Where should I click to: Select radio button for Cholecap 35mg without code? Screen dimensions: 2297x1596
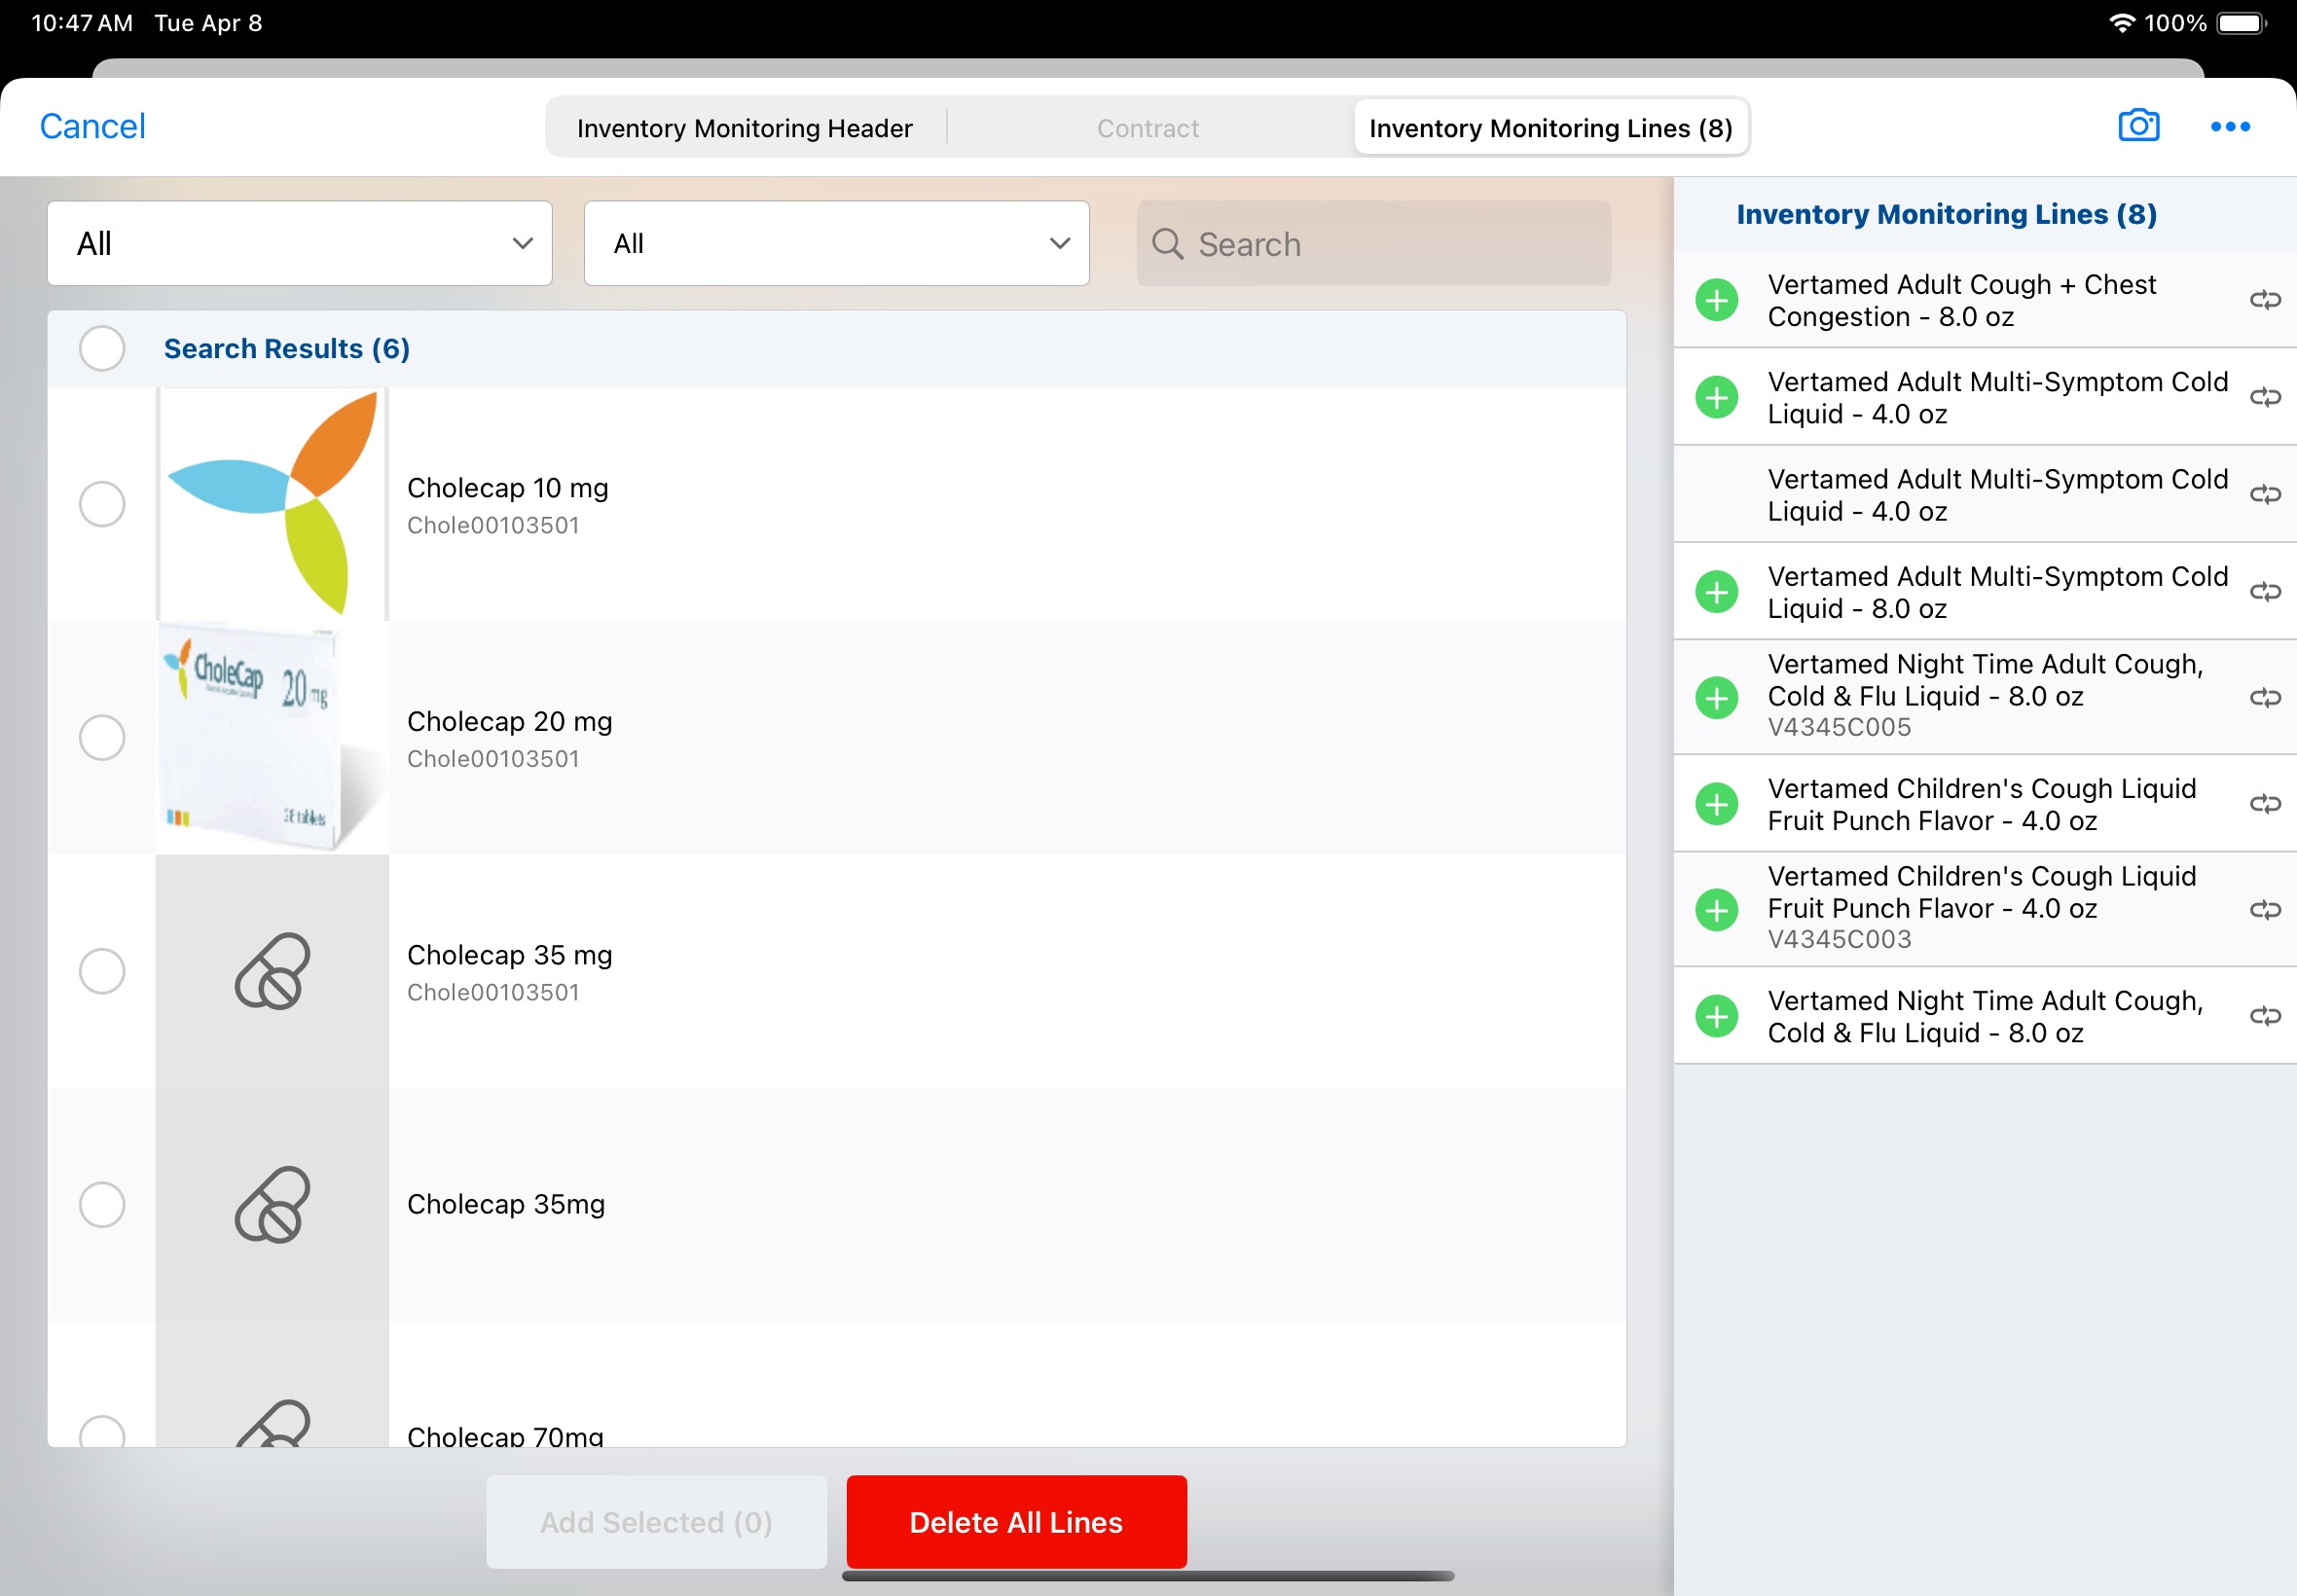(x=102, y=1205)
